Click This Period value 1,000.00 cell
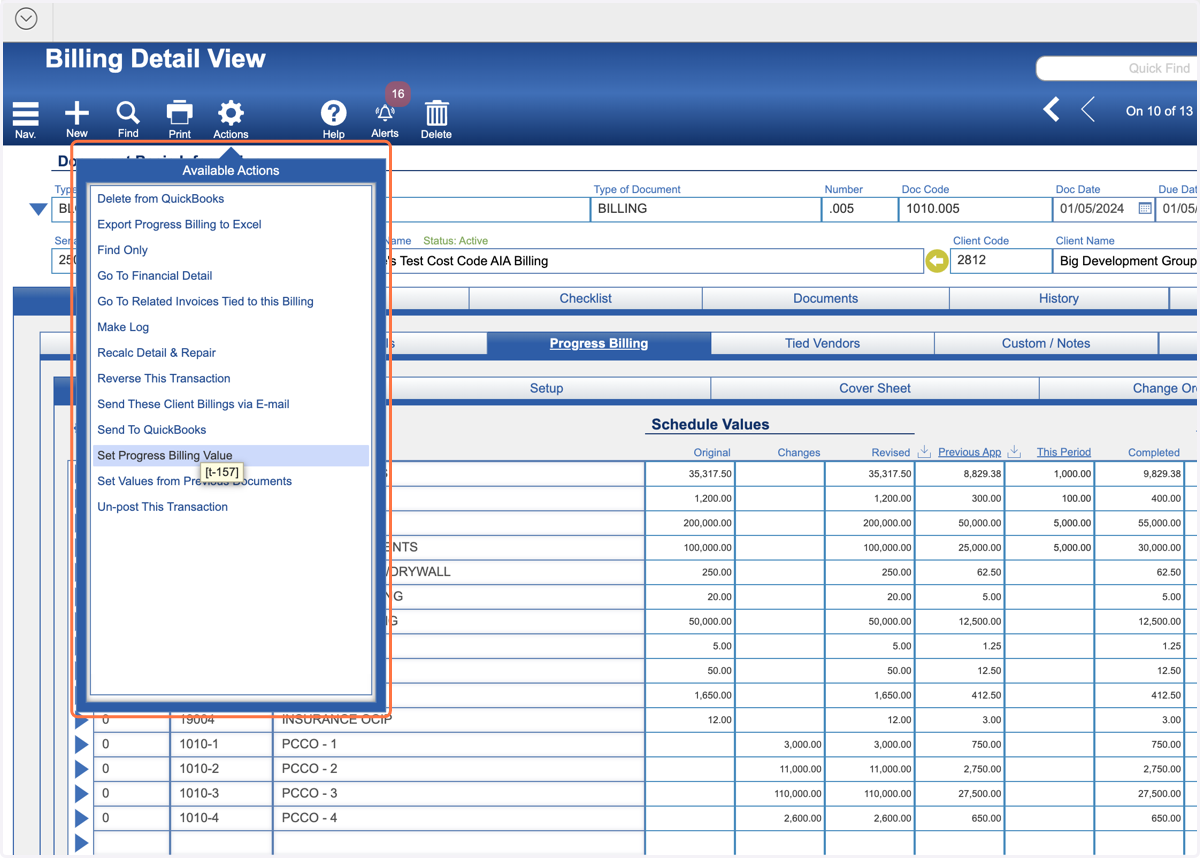 [1051, 474]
